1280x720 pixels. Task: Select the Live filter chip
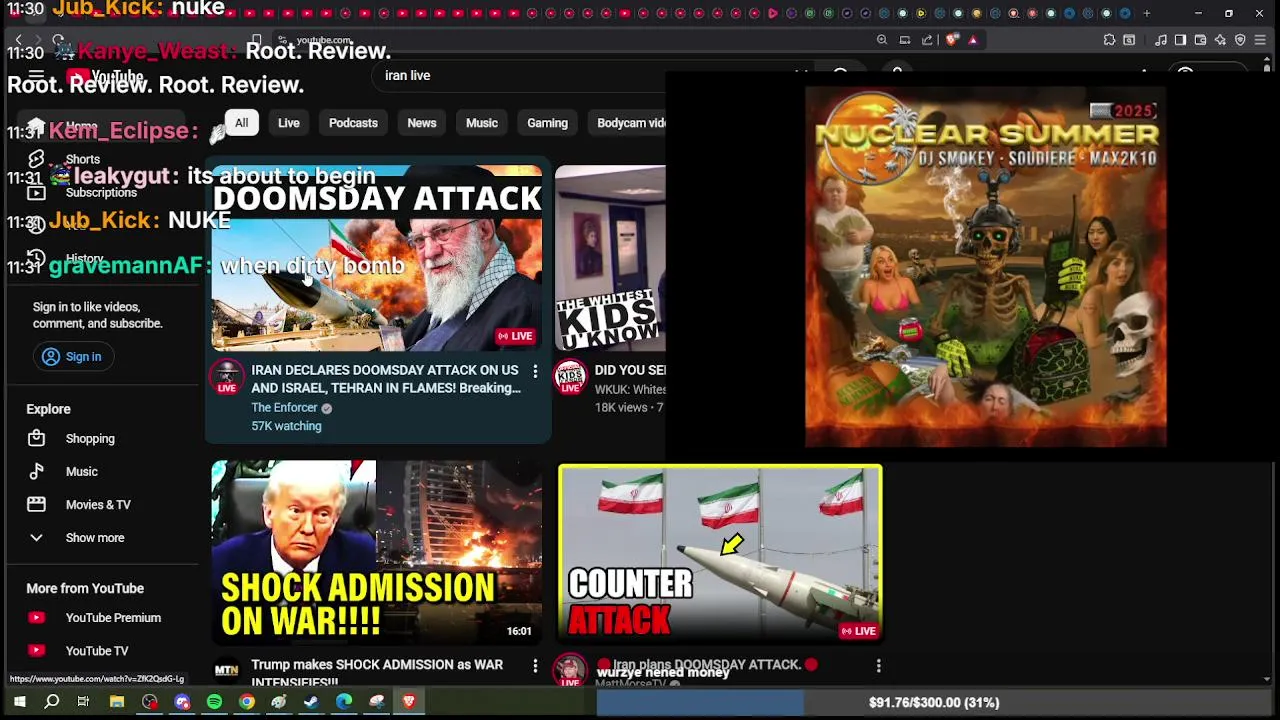click(289, 123)
